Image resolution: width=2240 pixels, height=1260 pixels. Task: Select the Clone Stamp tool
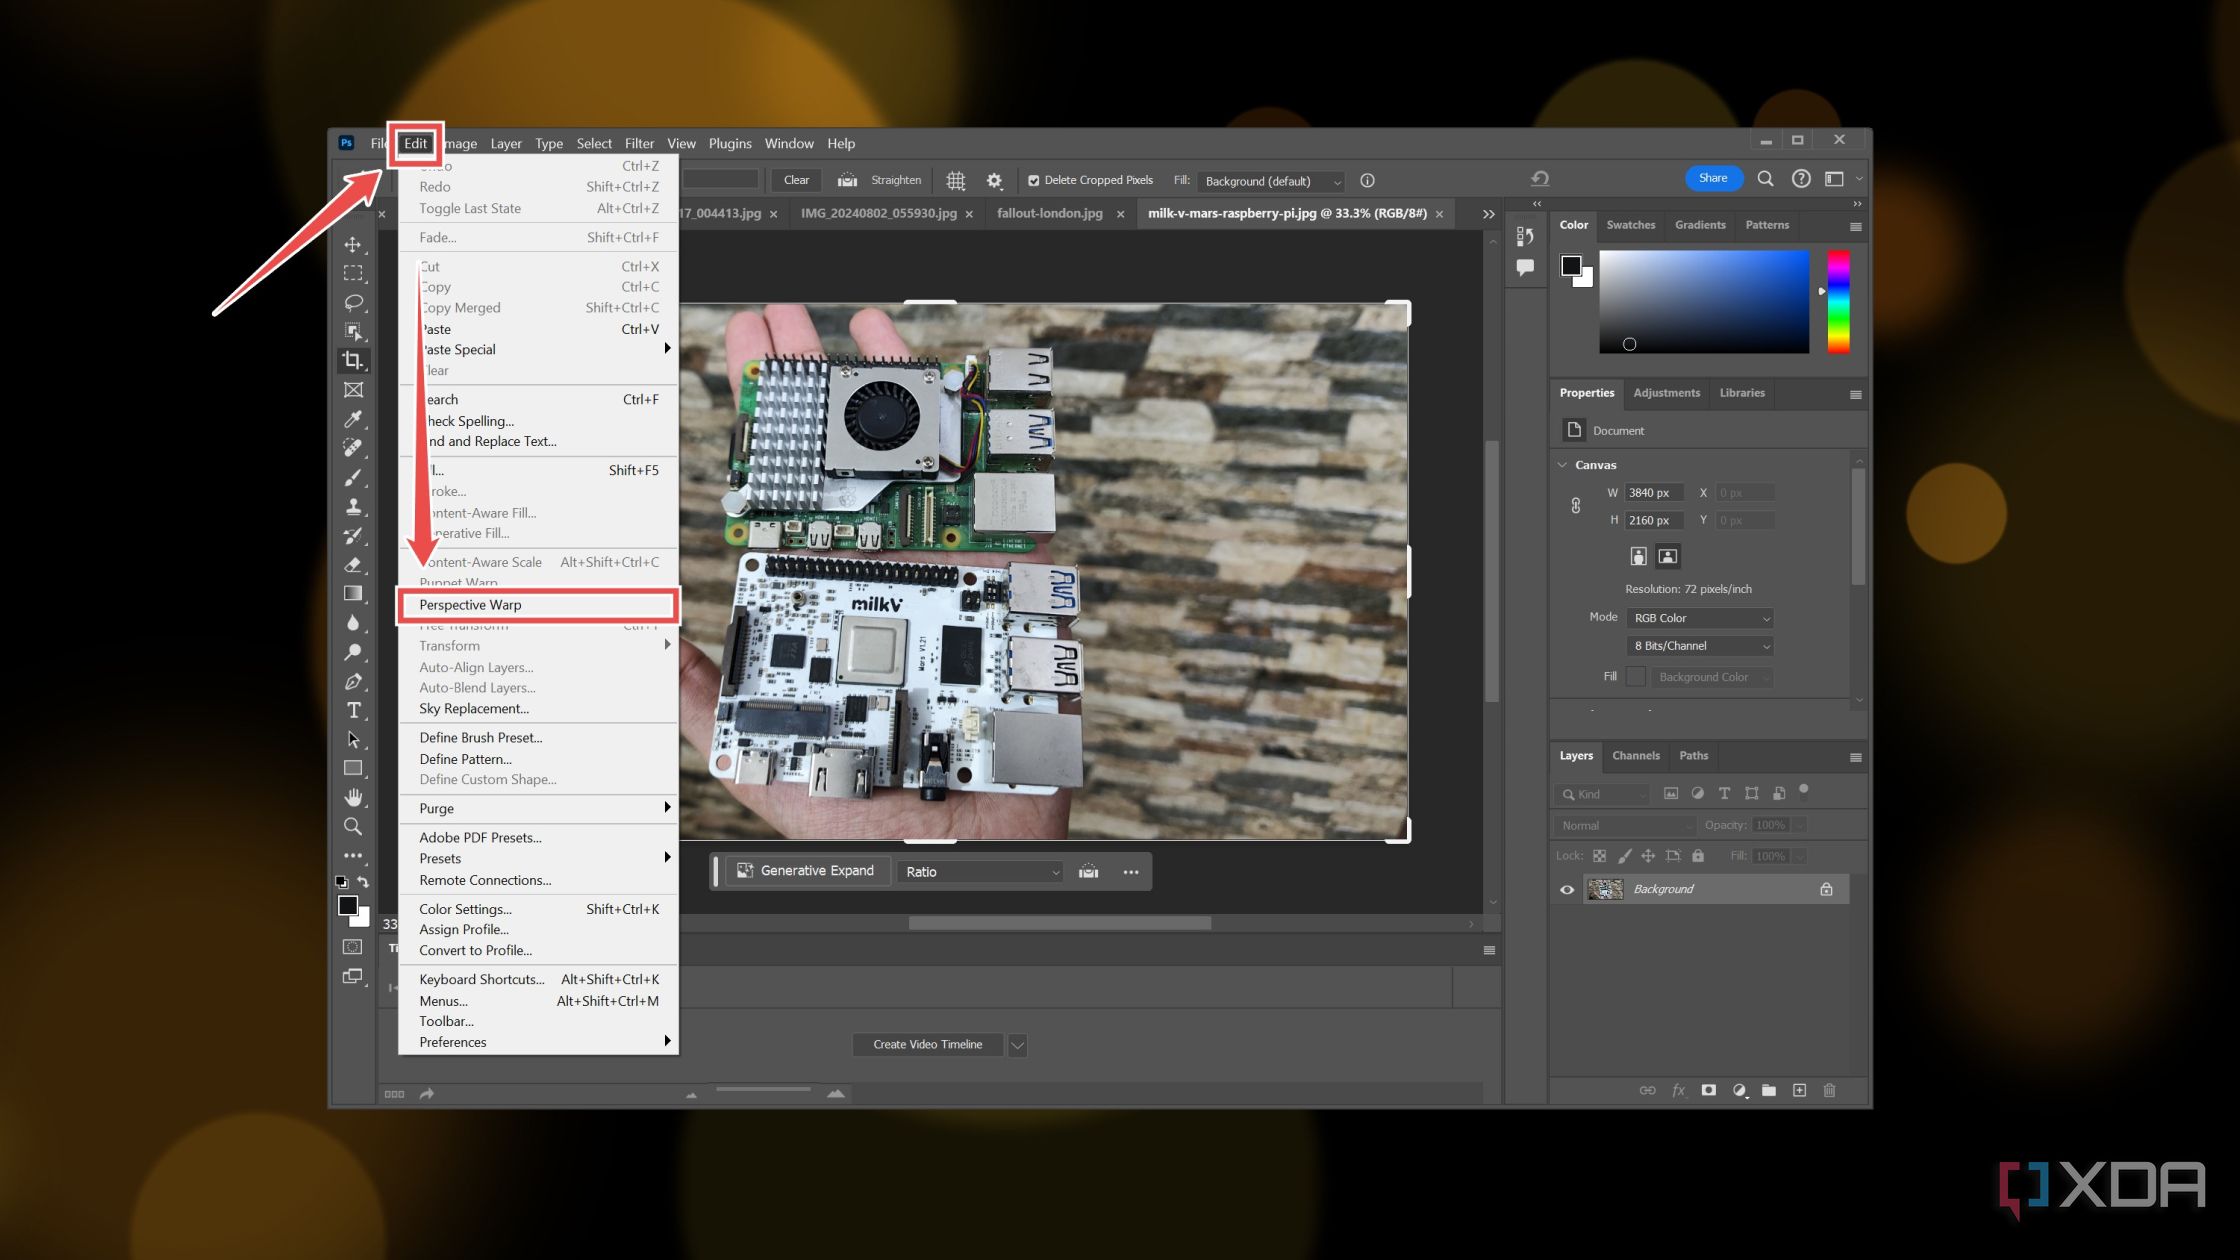click(x=353, y=506)
